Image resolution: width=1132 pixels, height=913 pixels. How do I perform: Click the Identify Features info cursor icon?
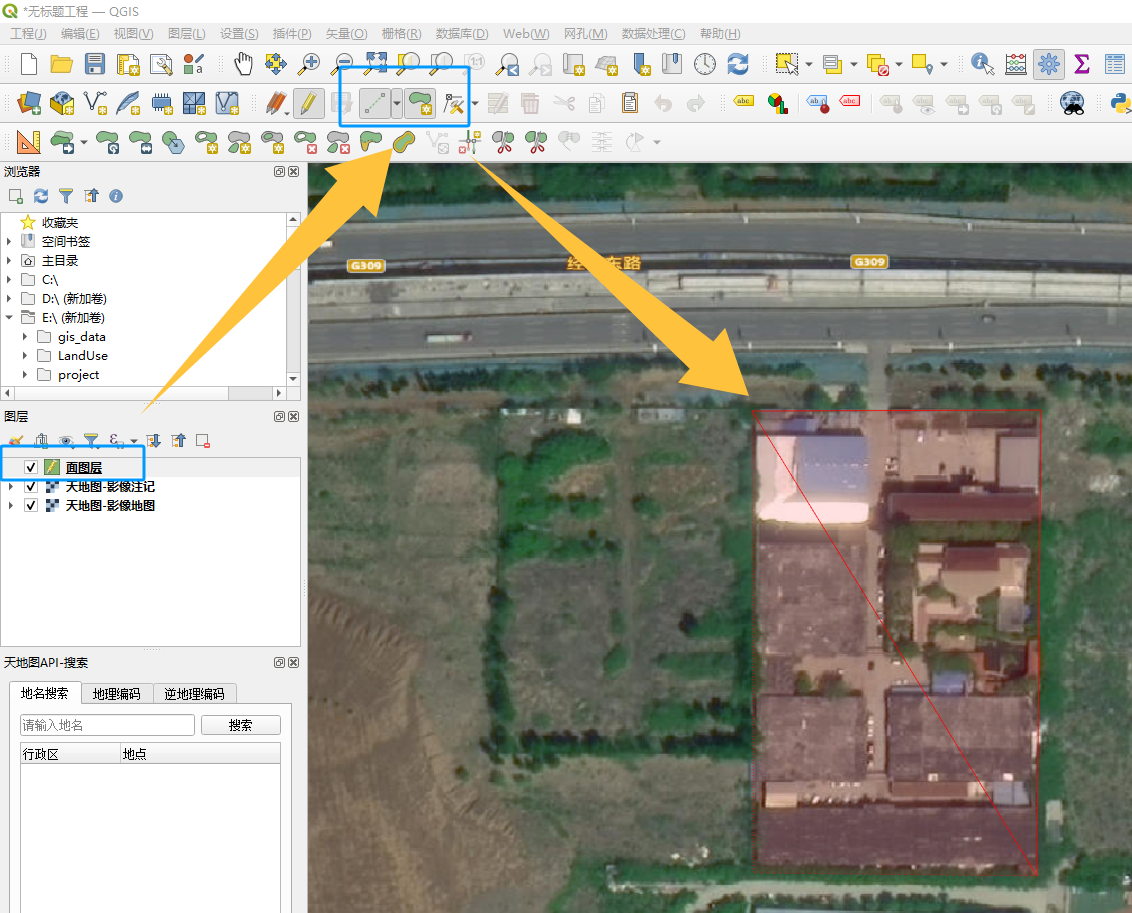click(x=983, y=64)
